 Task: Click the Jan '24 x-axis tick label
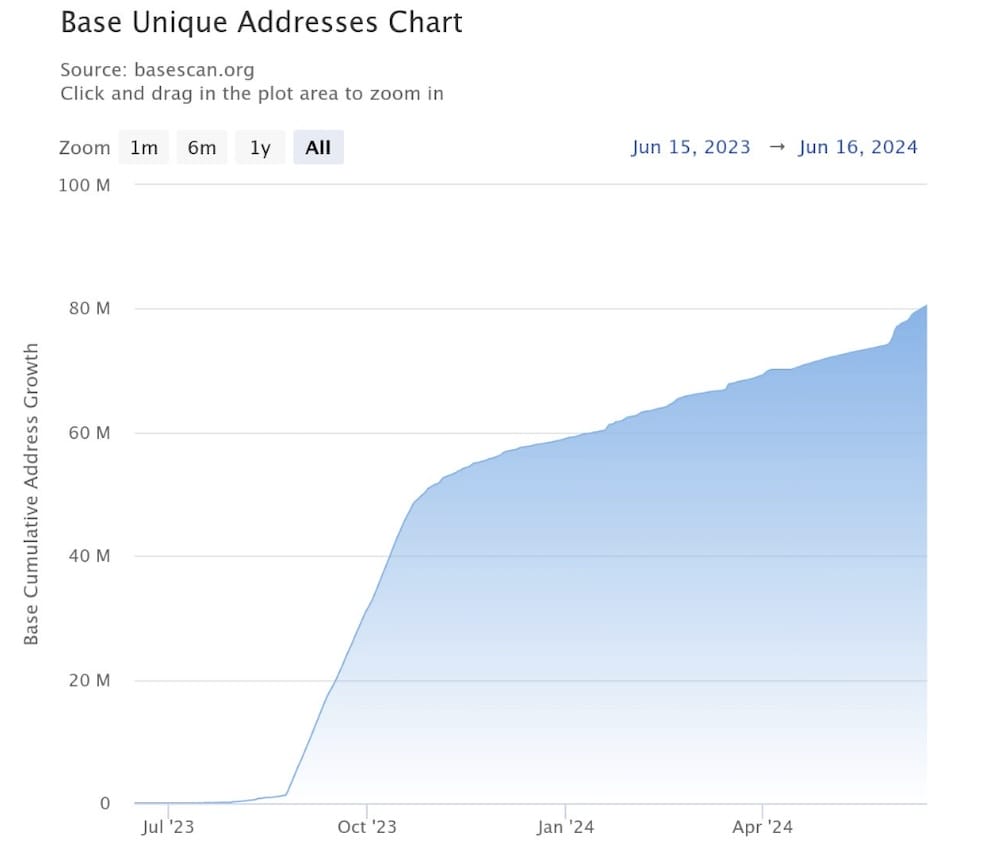pyautogui.click(x=565, y=826)
